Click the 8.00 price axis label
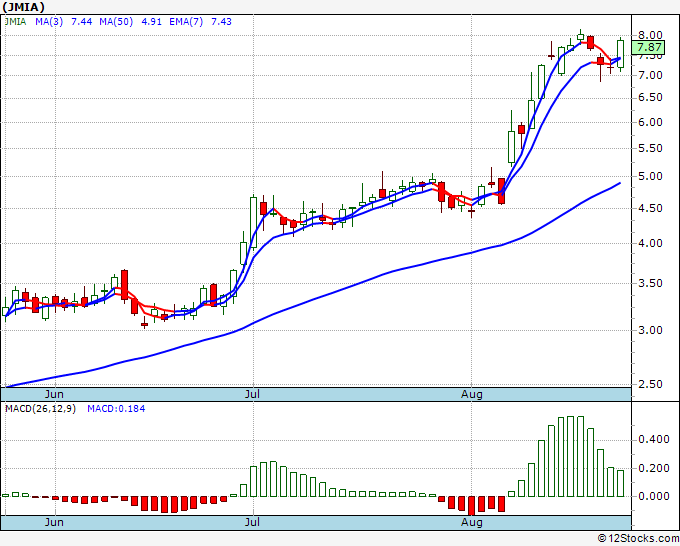The width and height of the screenshot is (680, 546). pos(650,35)
